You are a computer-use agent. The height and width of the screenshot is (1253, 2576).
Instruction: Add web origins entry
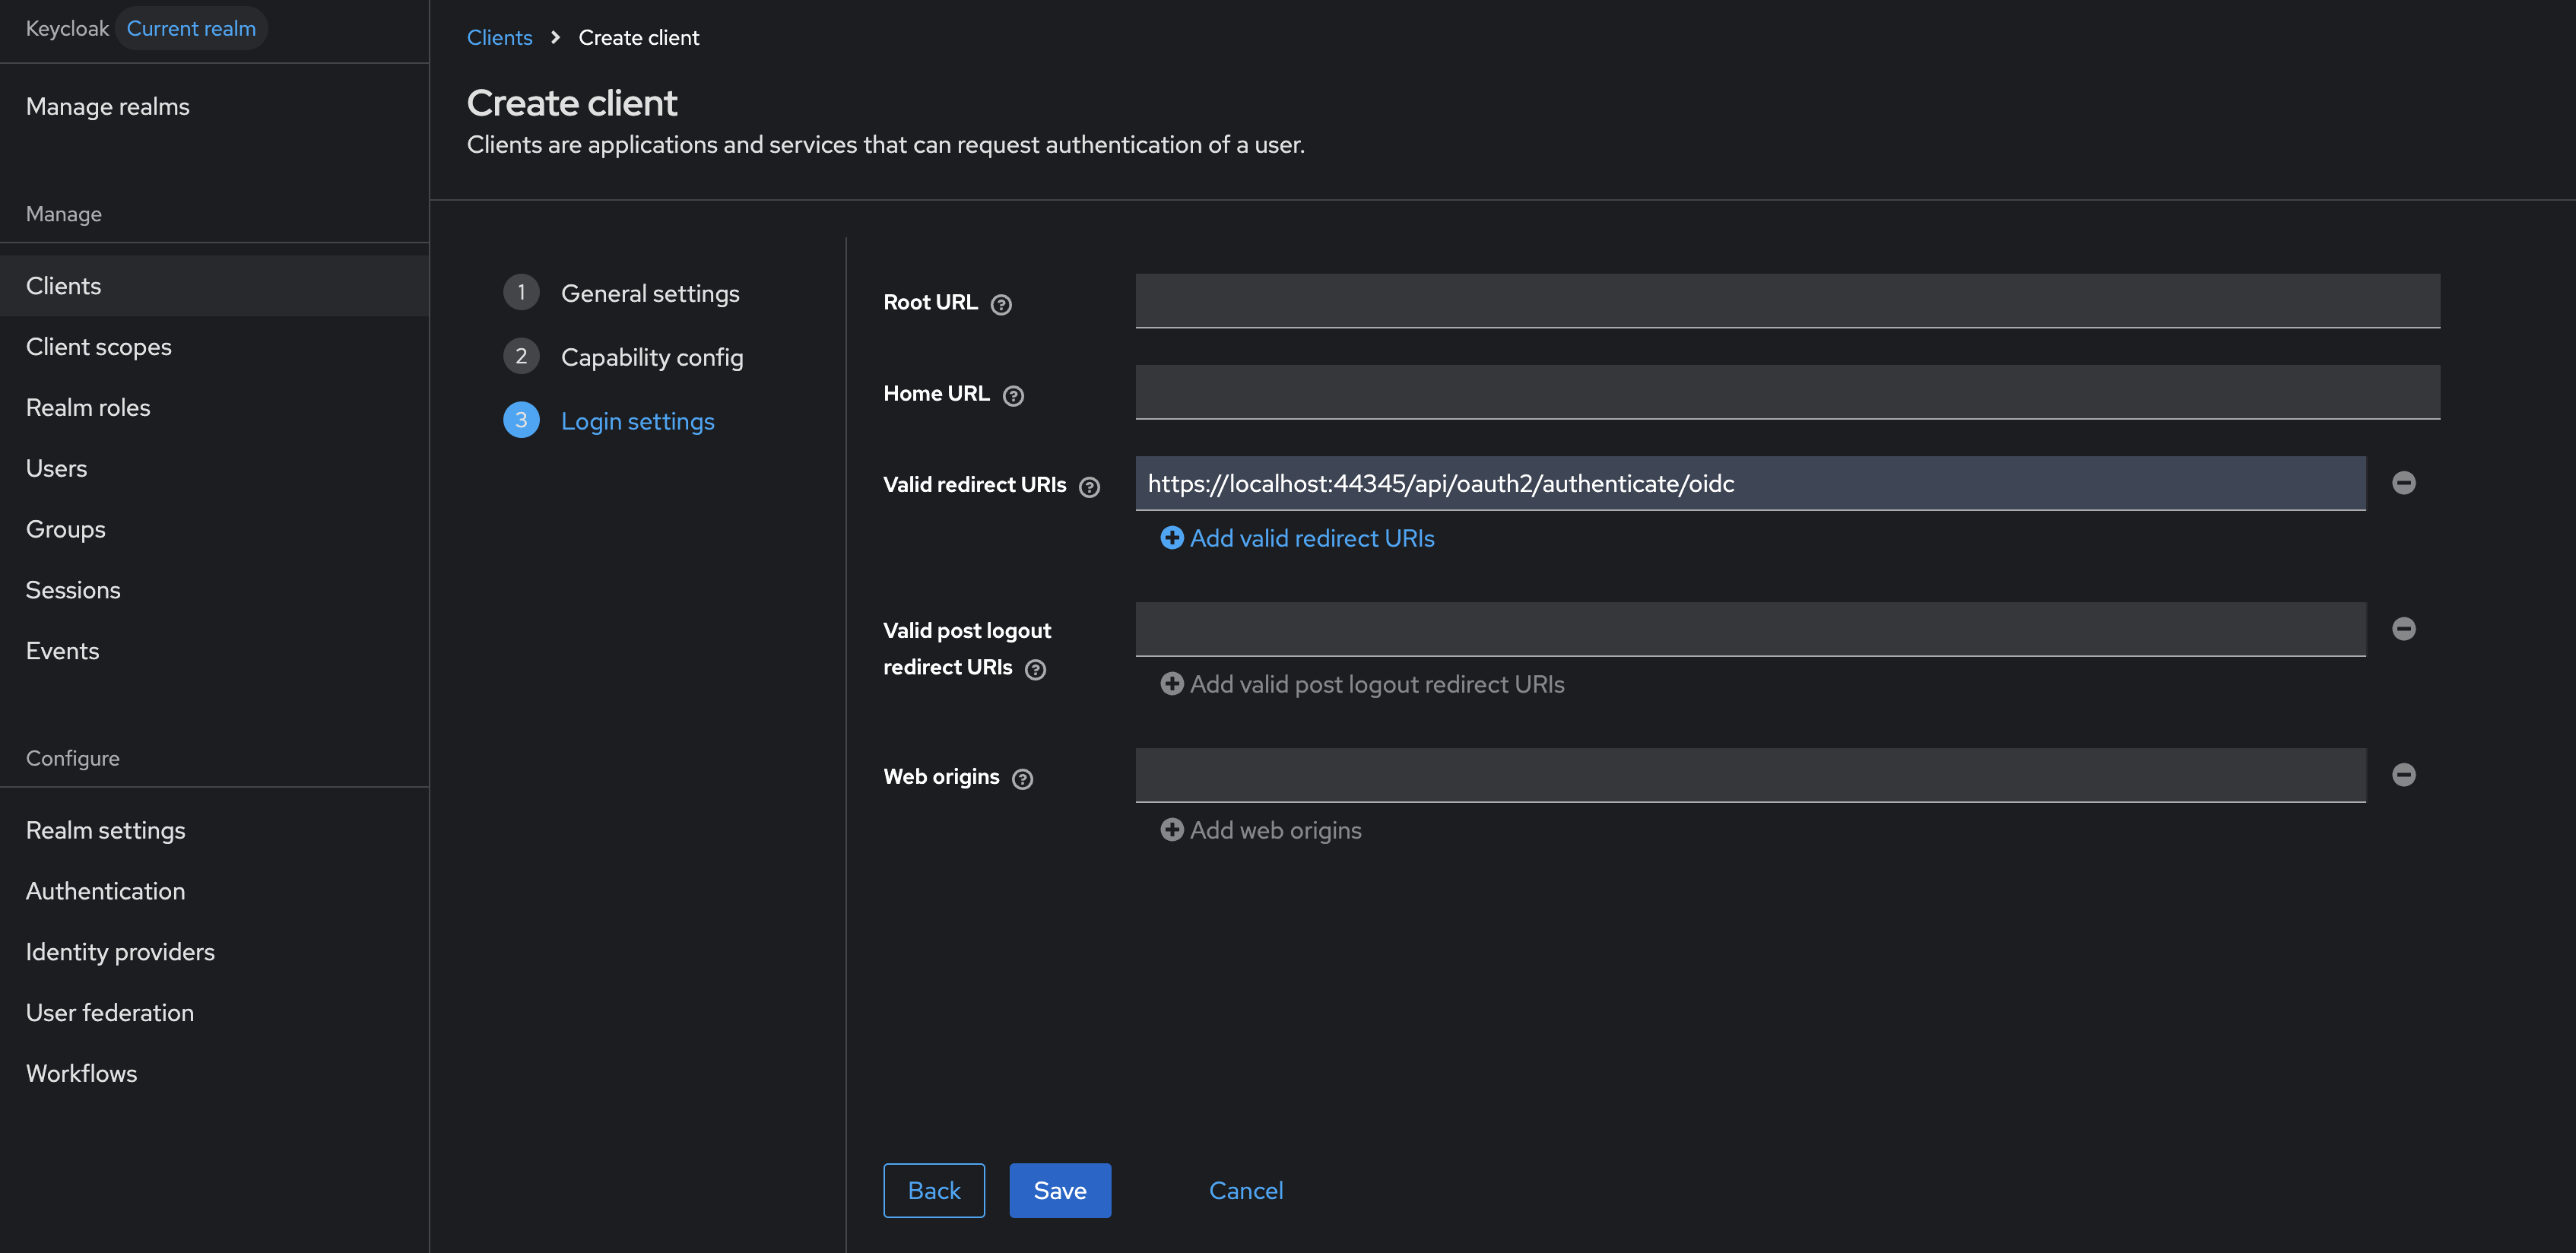(1261, 830)
